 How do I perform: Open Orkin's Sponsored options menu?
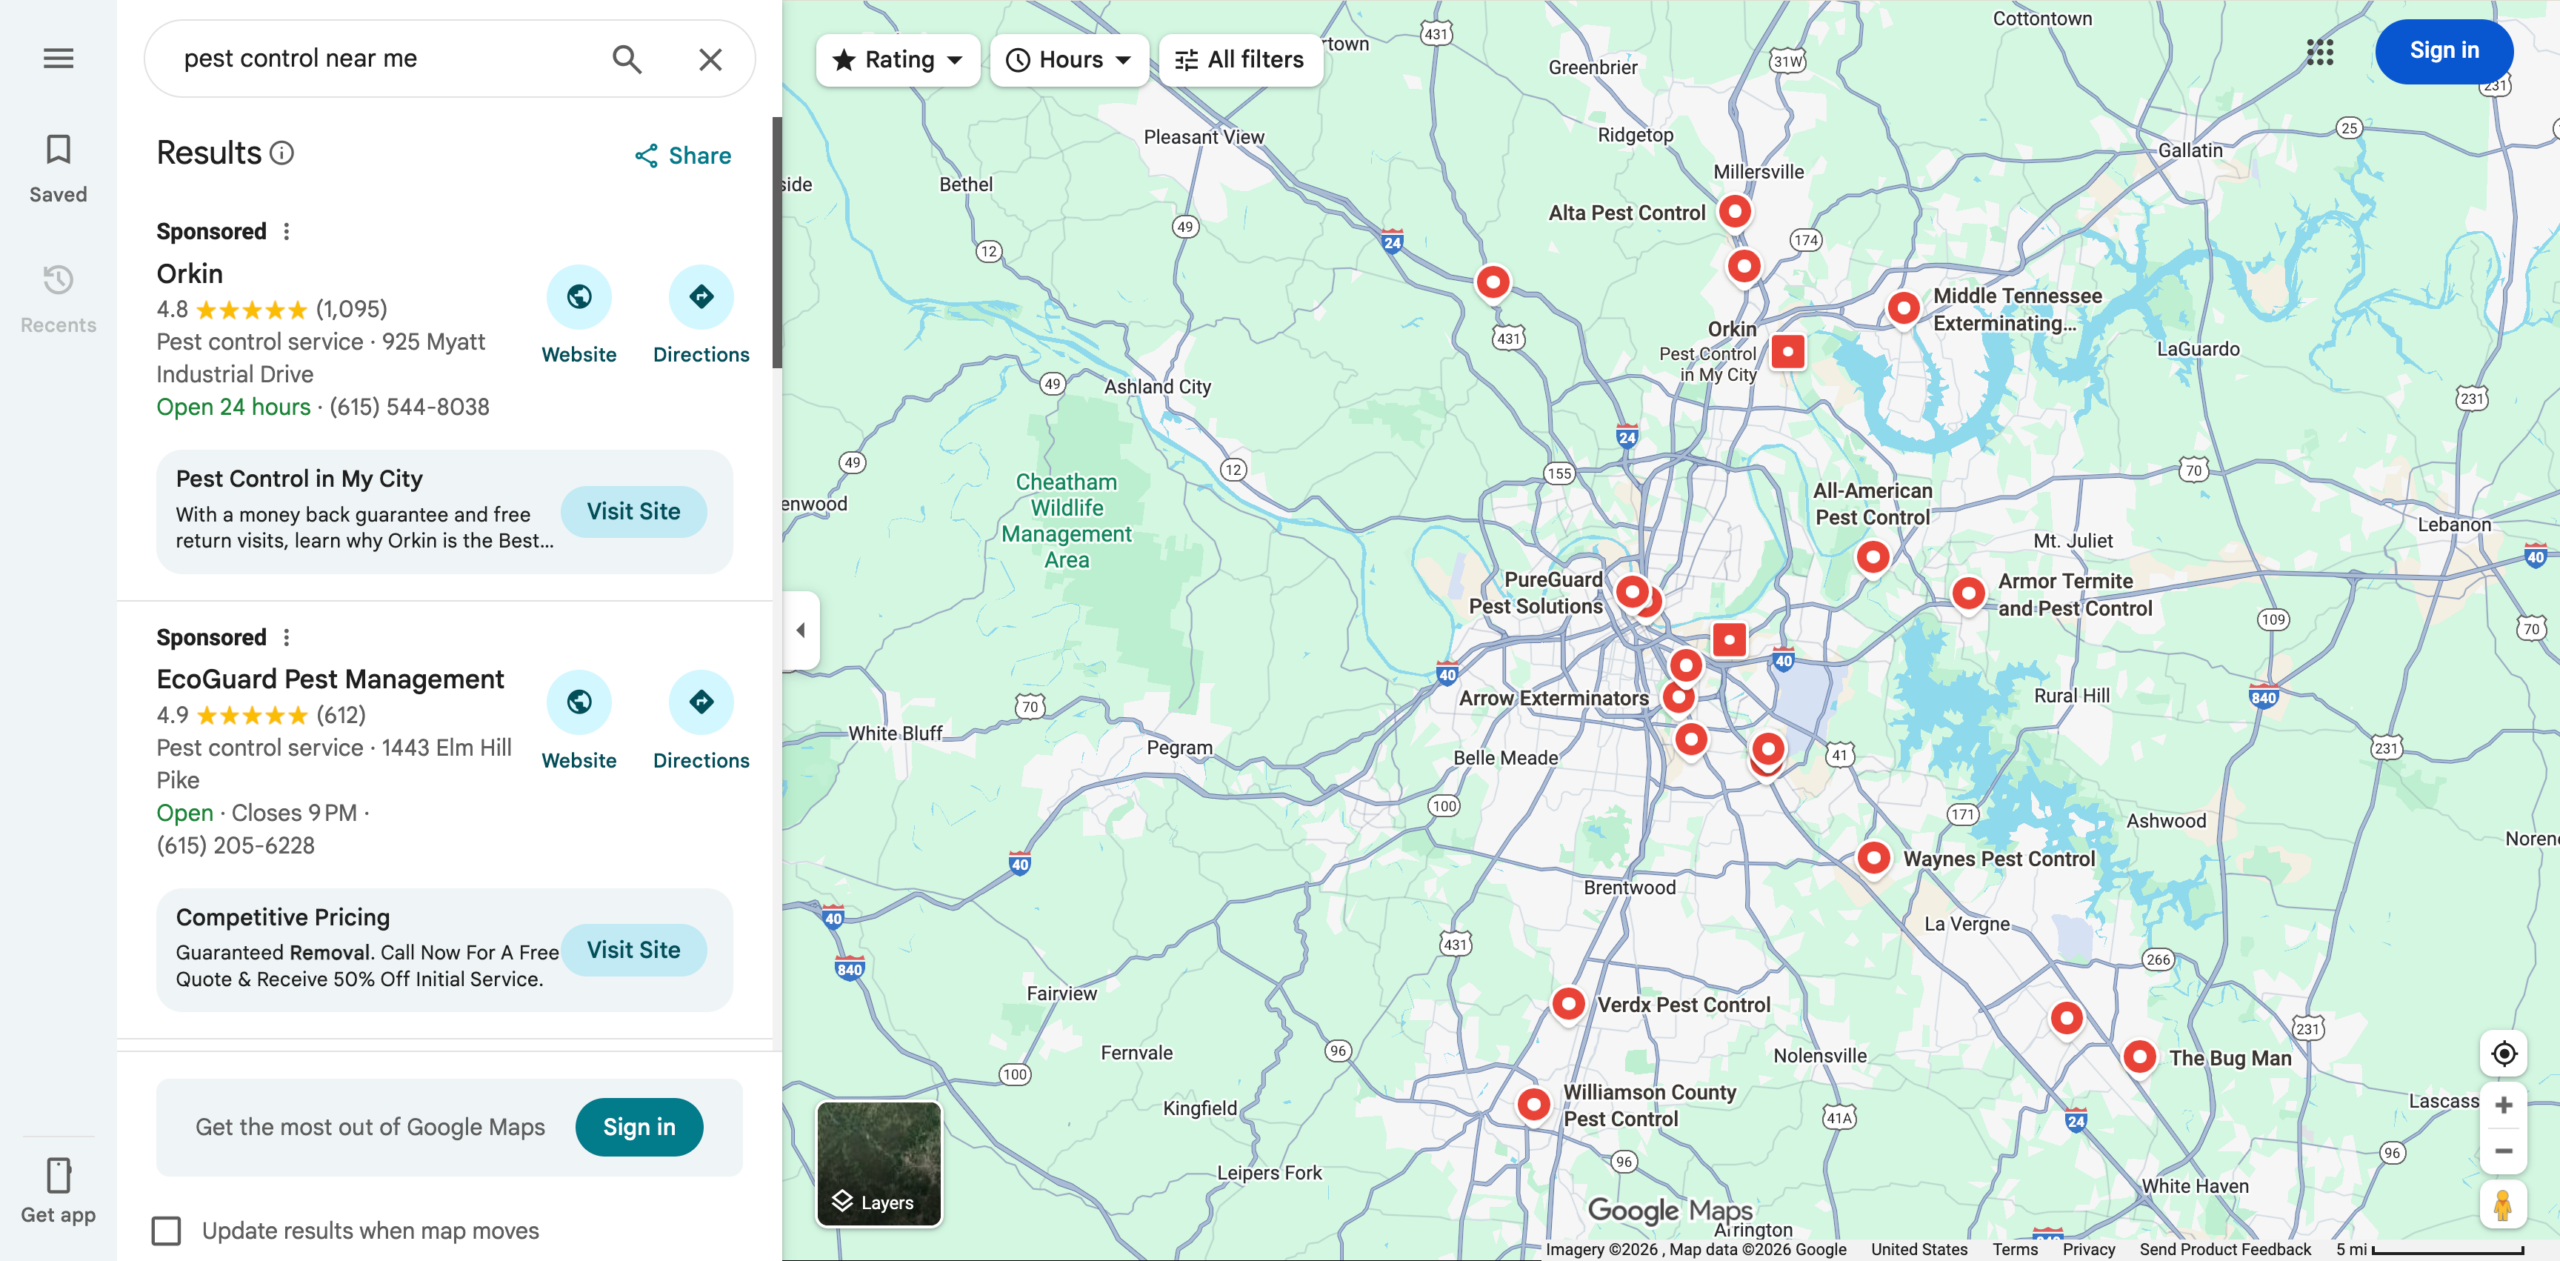click(287, 232)
